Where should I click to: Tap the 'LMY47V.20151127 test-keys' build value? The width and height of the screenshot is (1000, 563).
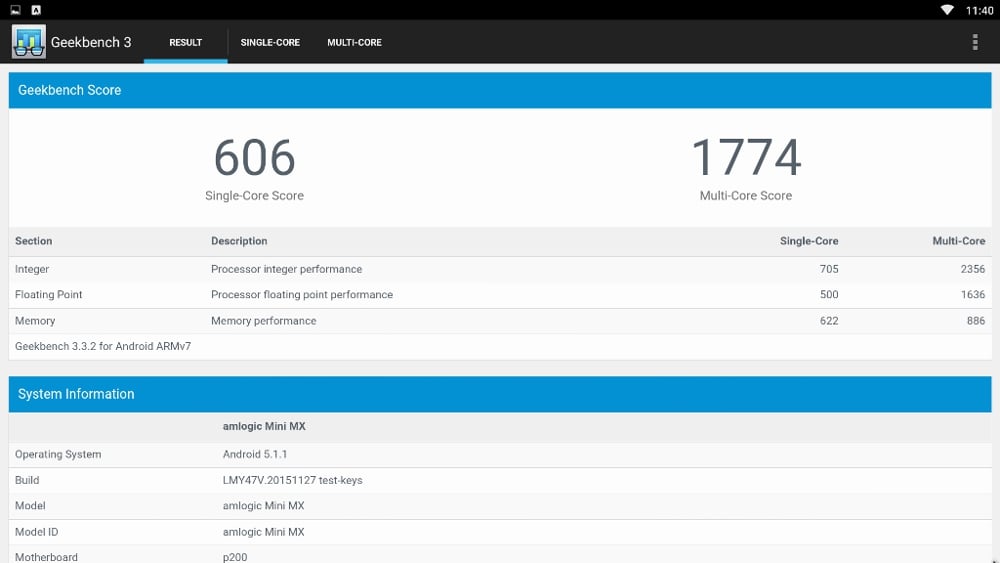(292, 480)
